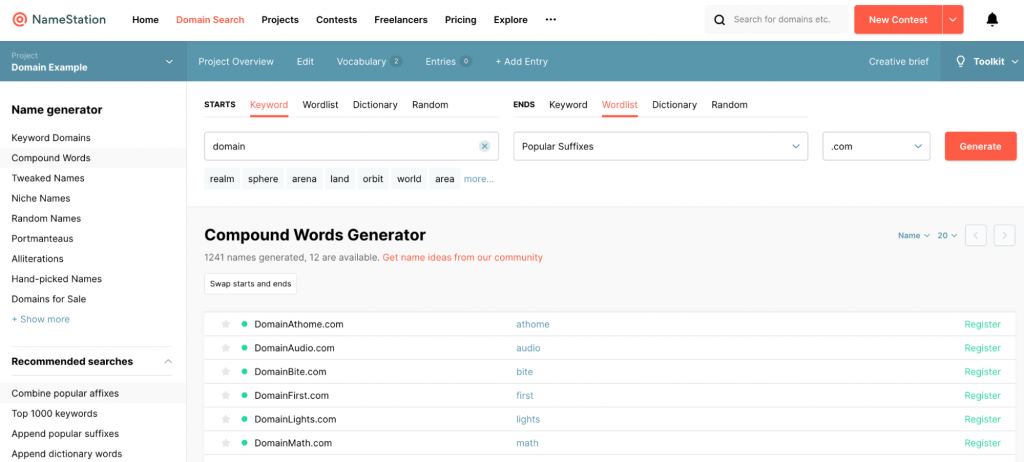Open the Freelancers menu item

401,20
